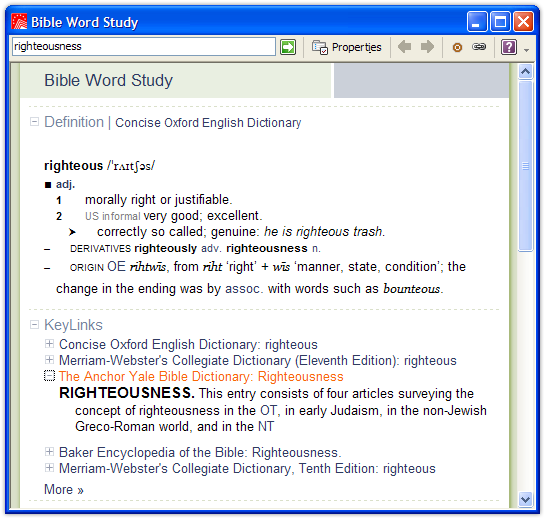Click the Bible Word Study title bar app icon
This screenshot has width=545, height=519.
tap(19, 22)
